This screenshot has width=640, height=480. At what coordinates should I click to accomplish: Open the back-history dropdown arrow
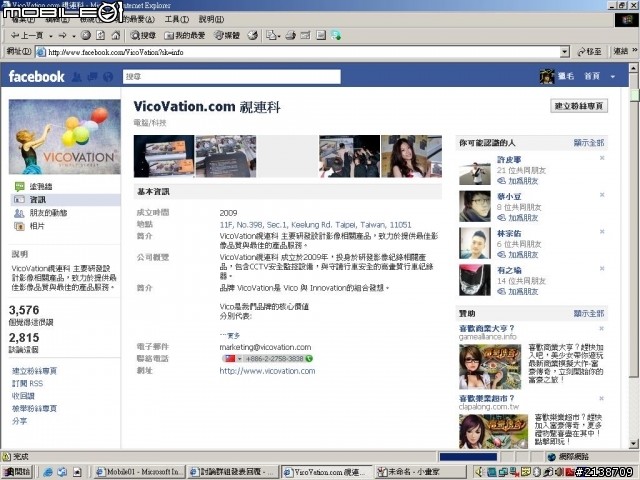tap(51, 36)
